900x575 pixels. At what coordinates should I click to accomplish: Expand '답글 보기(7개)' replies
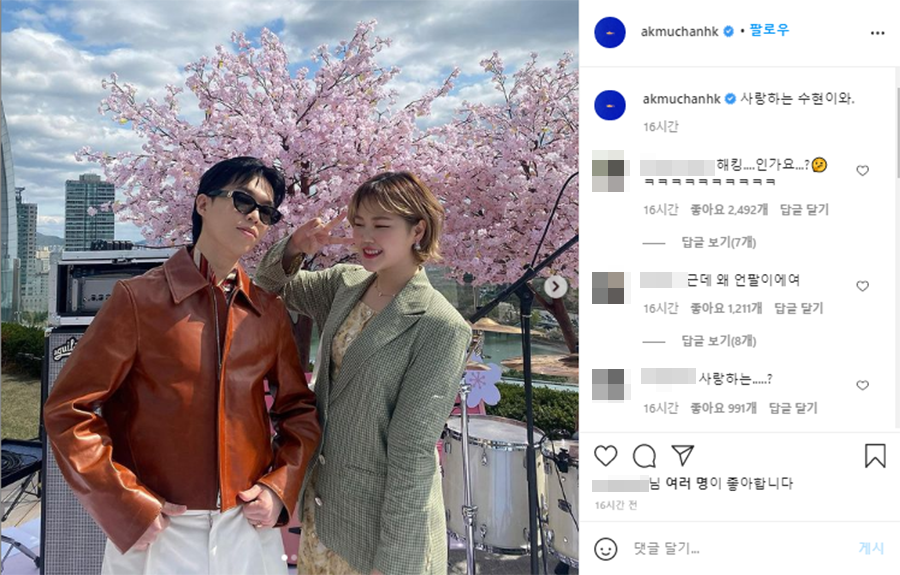(x=718, y=242)
